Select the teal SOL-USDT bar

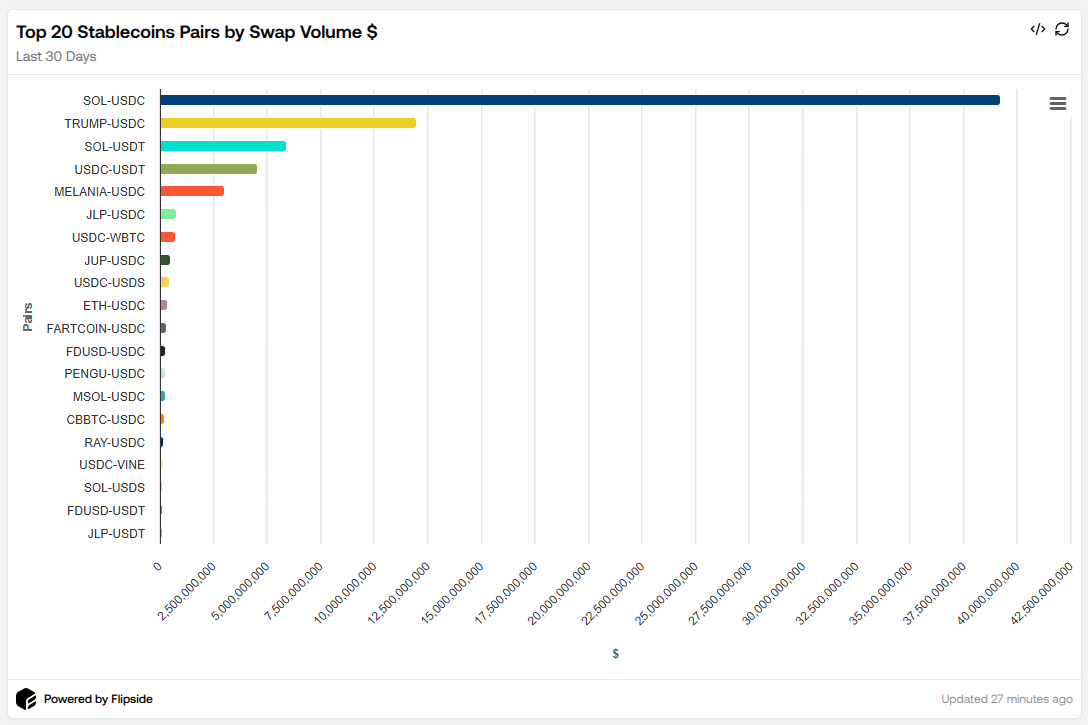coord(222,146)
